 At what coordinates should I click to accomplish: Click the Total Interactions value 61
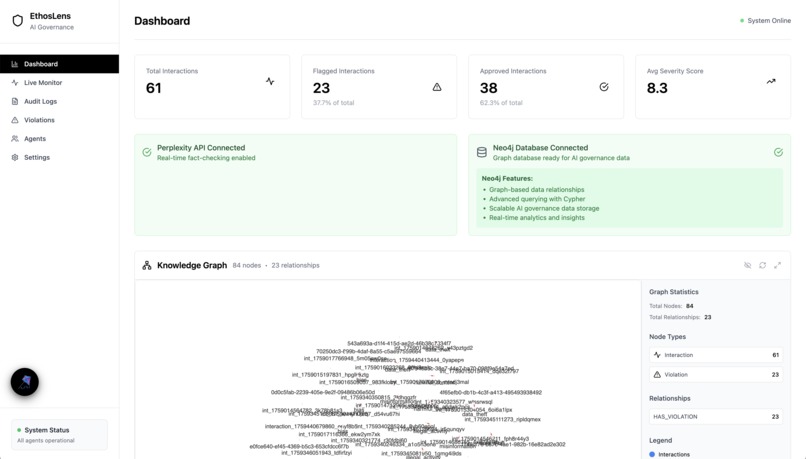click(x=154, y=88)
